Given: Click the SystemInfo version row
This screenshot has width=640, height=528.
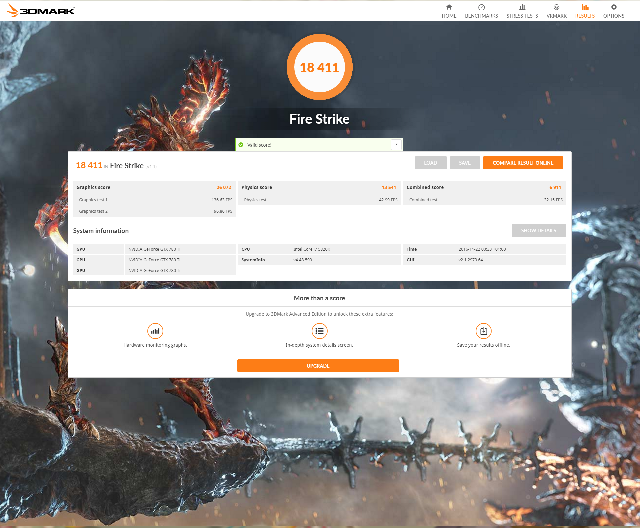Looking at the screenshot, I should click(319, 260).
